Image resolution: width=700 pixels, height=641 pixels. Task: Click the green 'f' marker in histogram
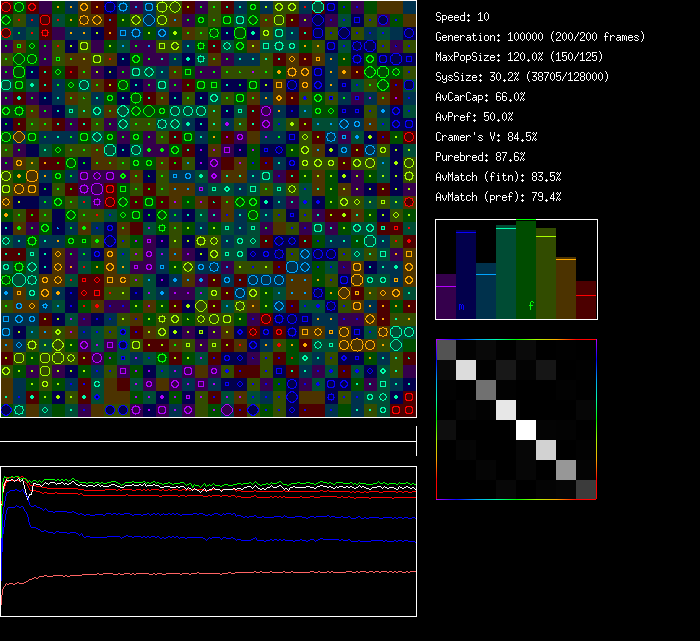click(531, 304)
